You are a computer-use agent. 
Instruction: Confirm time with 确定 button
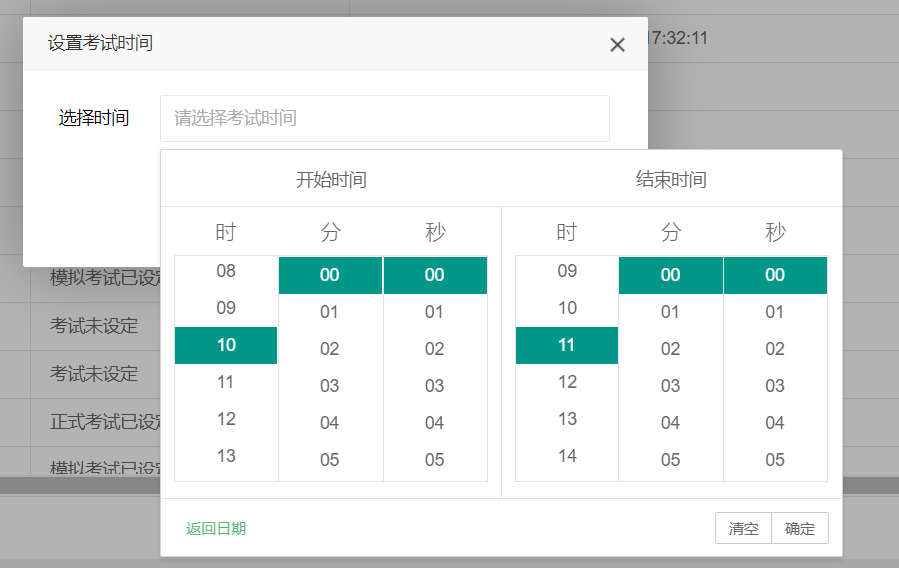[x=800, y=529]
